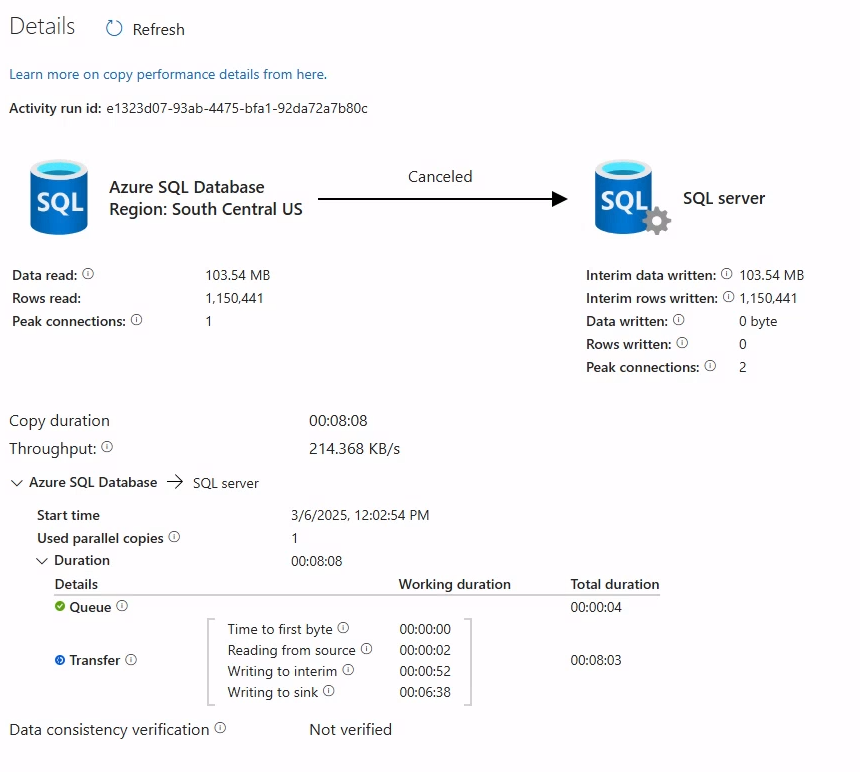This screenshot has height=772, width=860.
Task: Click the Queue total duration 00:00:04
Action: [x=596, y=608]
